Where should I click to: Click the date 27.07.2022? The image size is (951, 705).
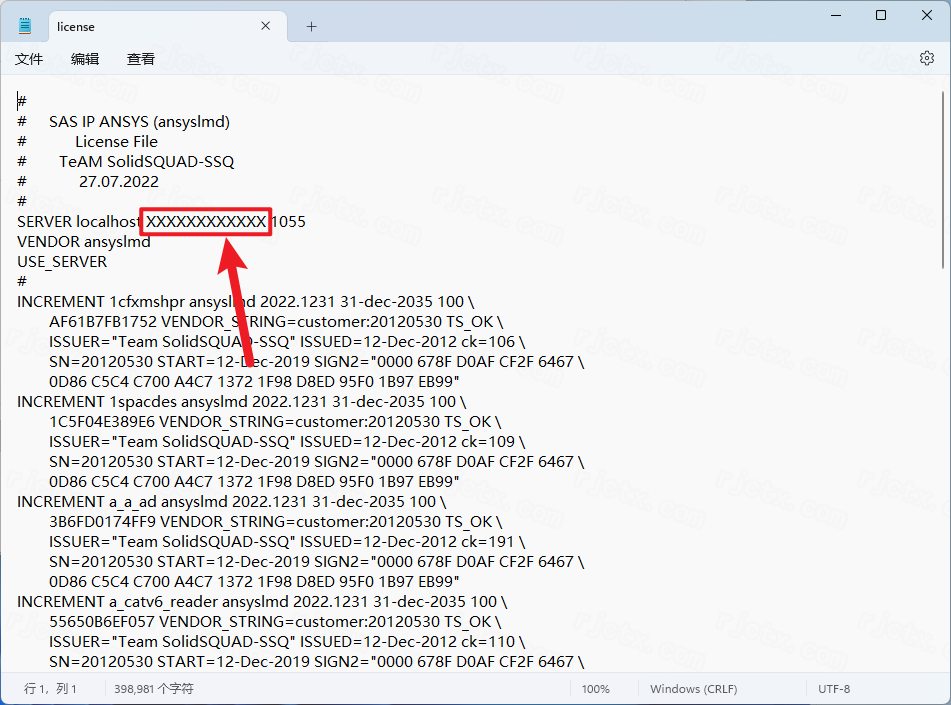pos(119,181)
